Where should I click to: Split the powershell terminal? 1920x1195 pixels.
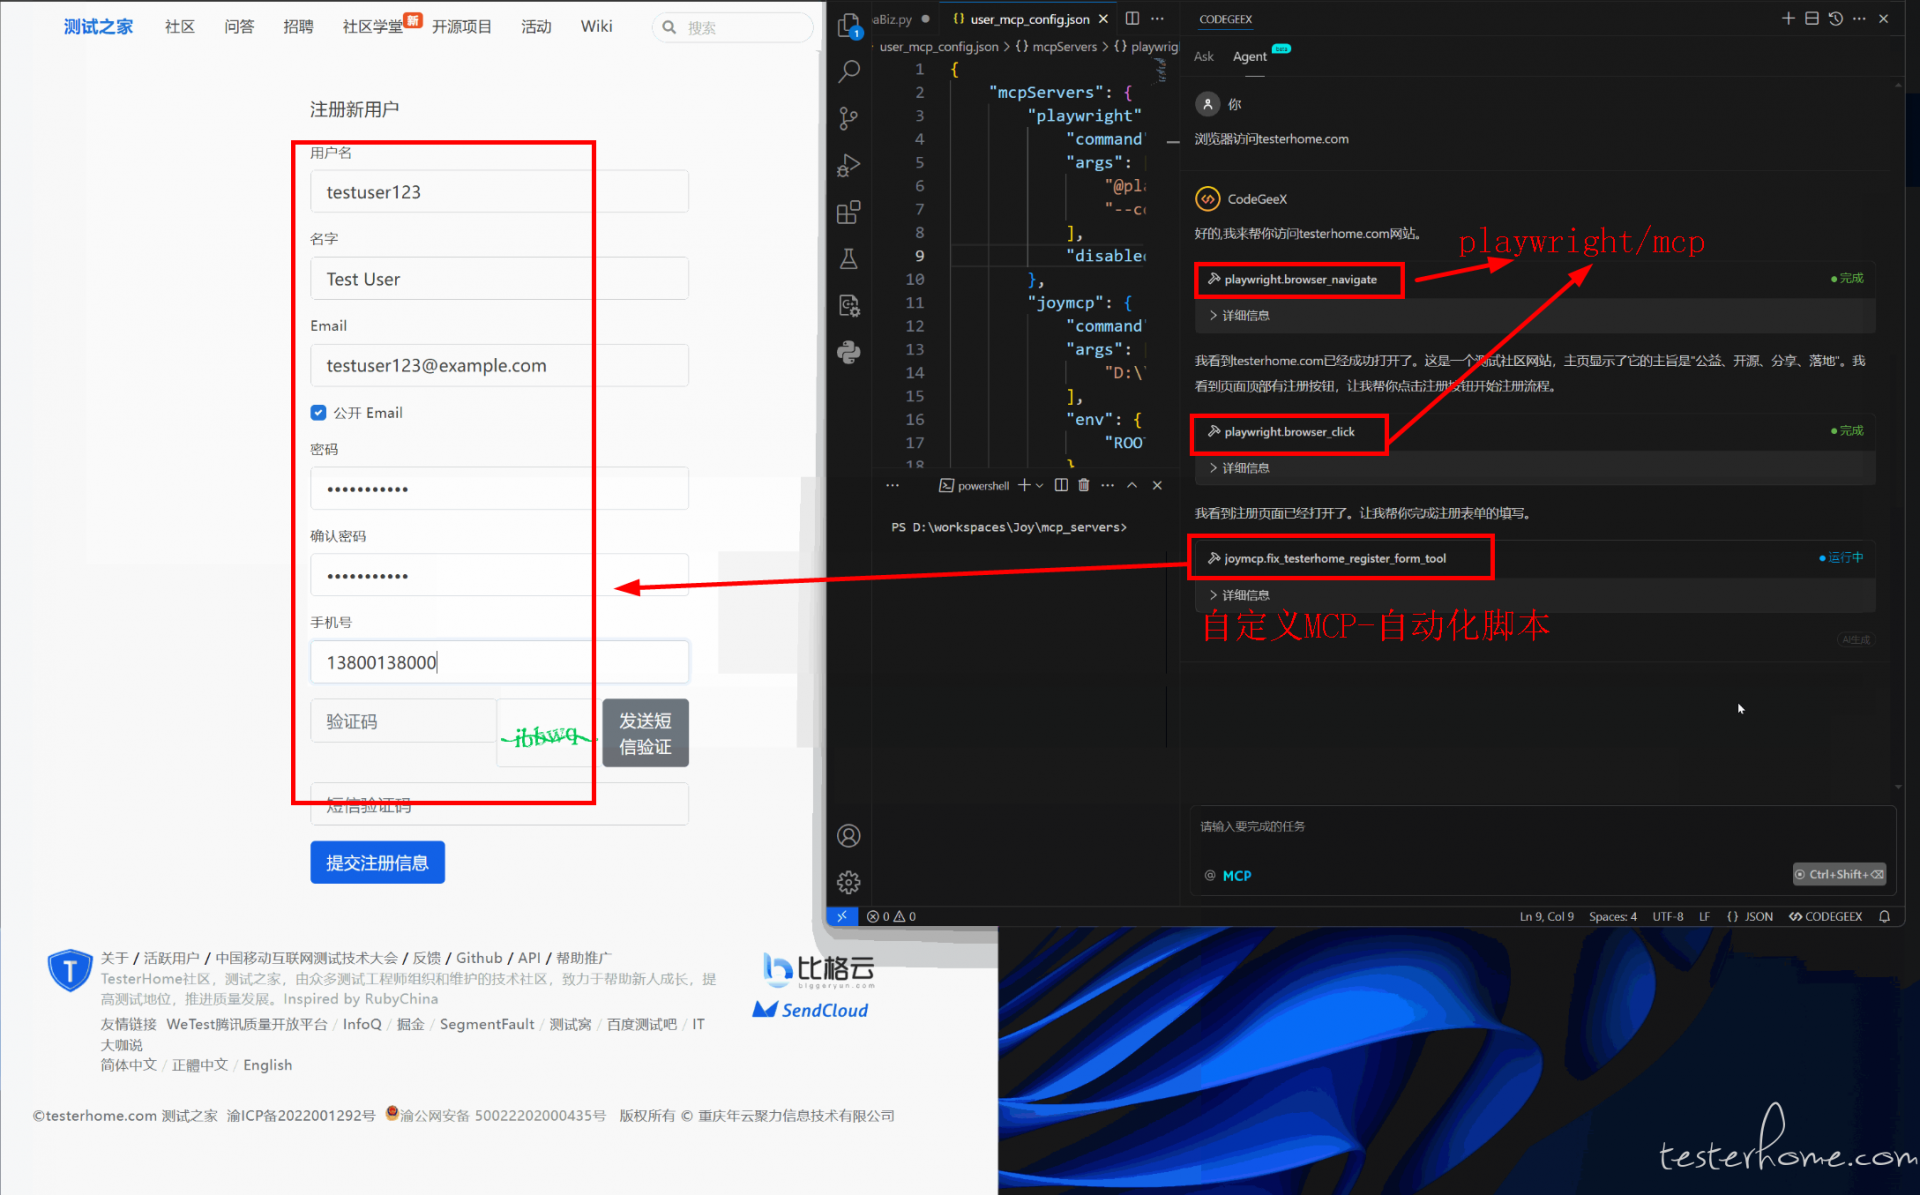point(1061,485)
